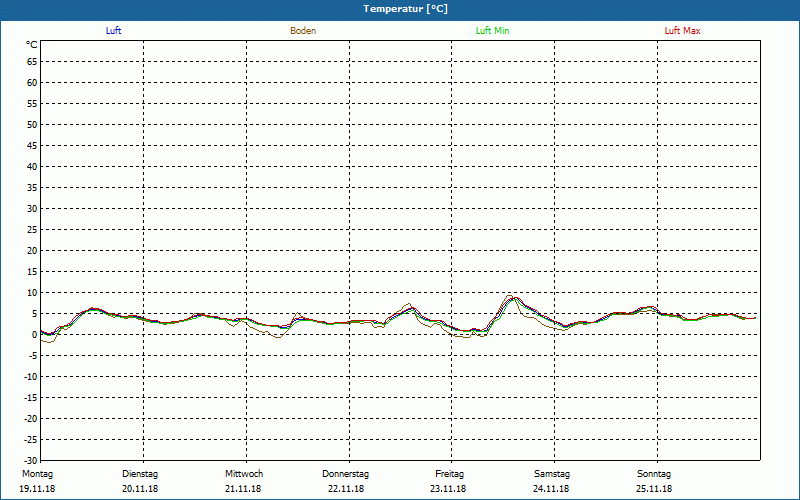The width and height of the screenshot is (800, 500).
Task: Click the Luft legend label
Action: click(x=113, y=31)
